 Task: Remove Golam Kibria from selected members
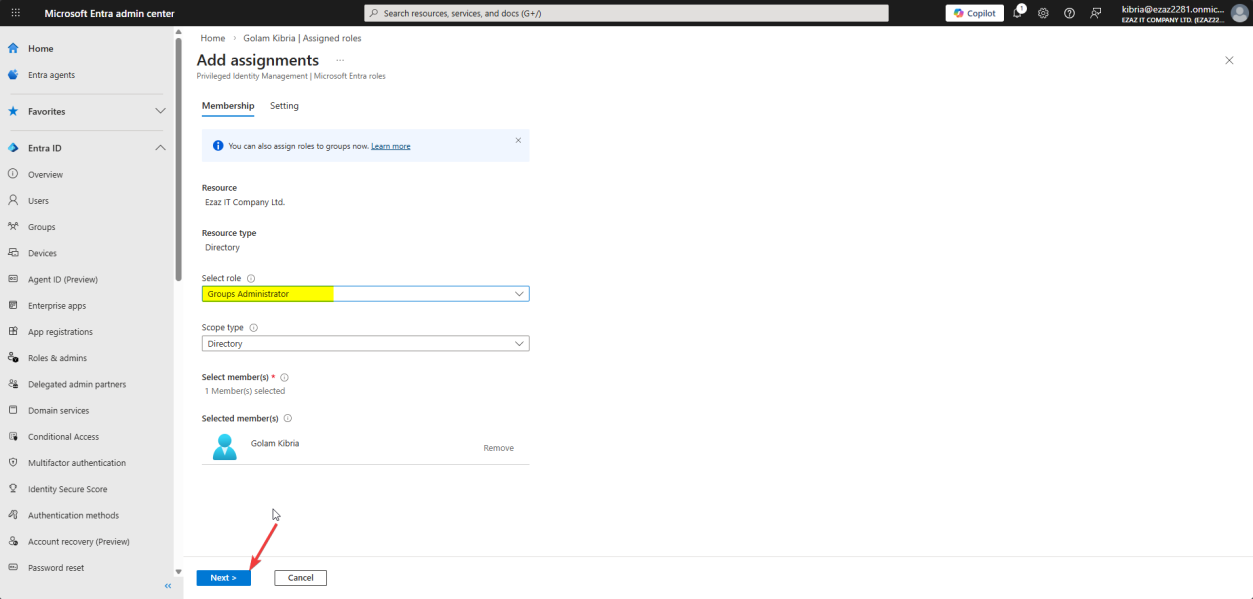click(x=499, y=448)
